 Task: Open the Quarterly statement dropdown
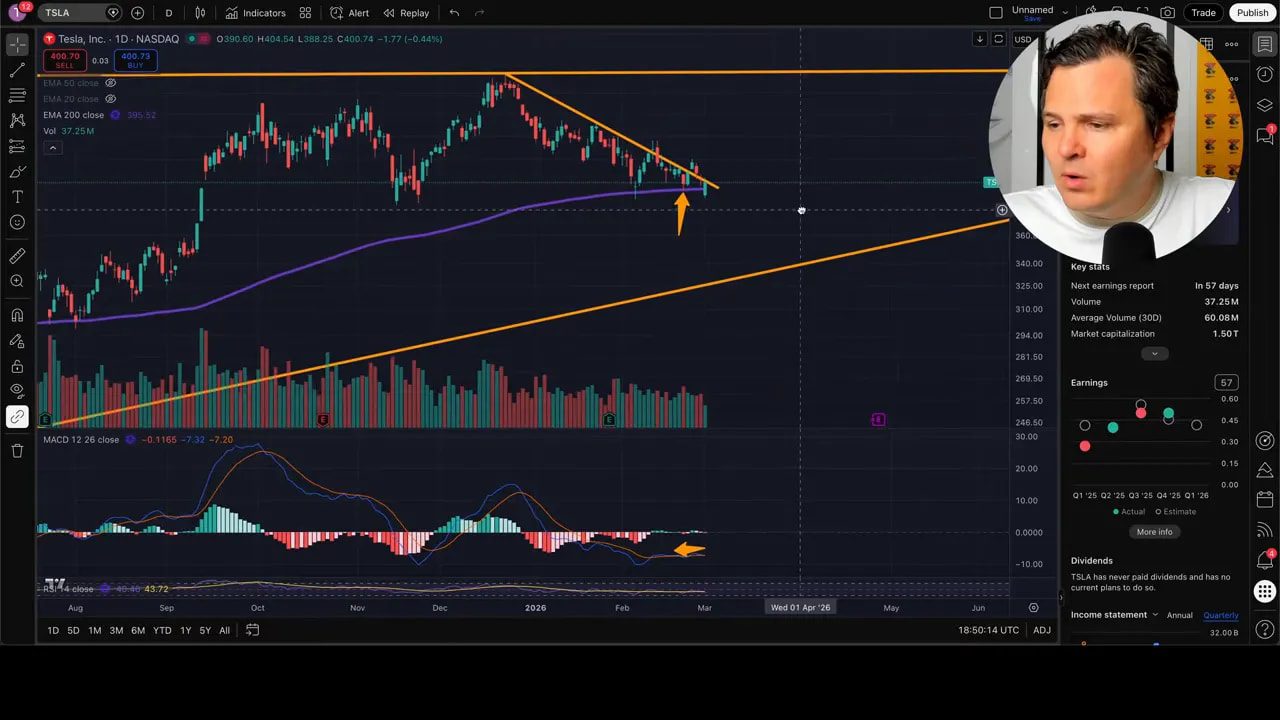tap(1220, 615)
